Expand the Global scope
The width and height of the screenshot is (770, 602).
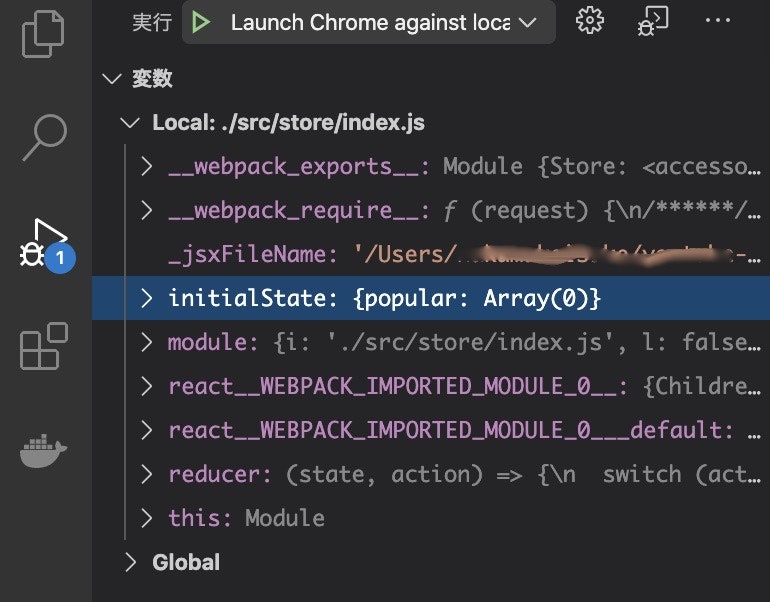pyautogui.click(x=130, y=562)
